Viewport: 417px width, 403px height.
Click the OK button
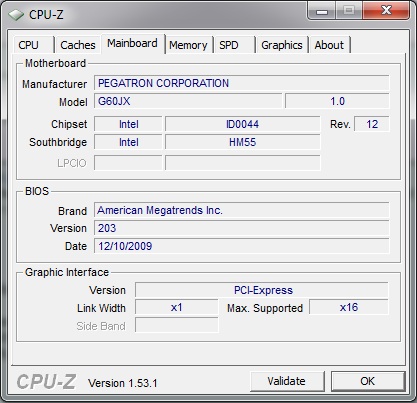tap(368, 381)
